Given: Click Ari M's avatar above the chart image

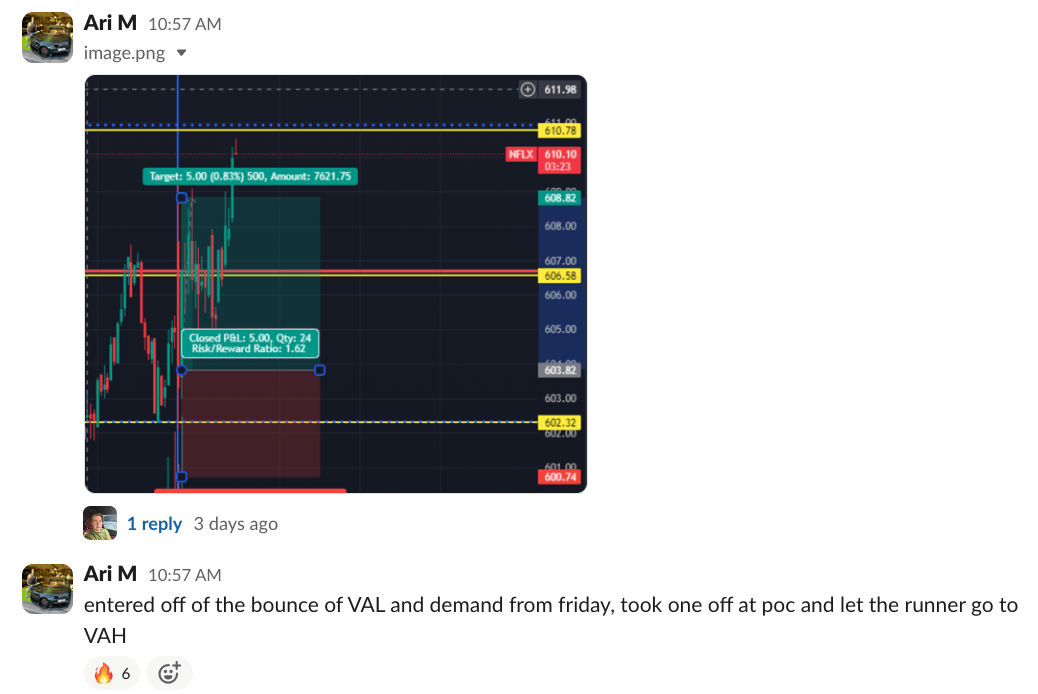Looking at the screenshot, I should (x=47, y=38).
